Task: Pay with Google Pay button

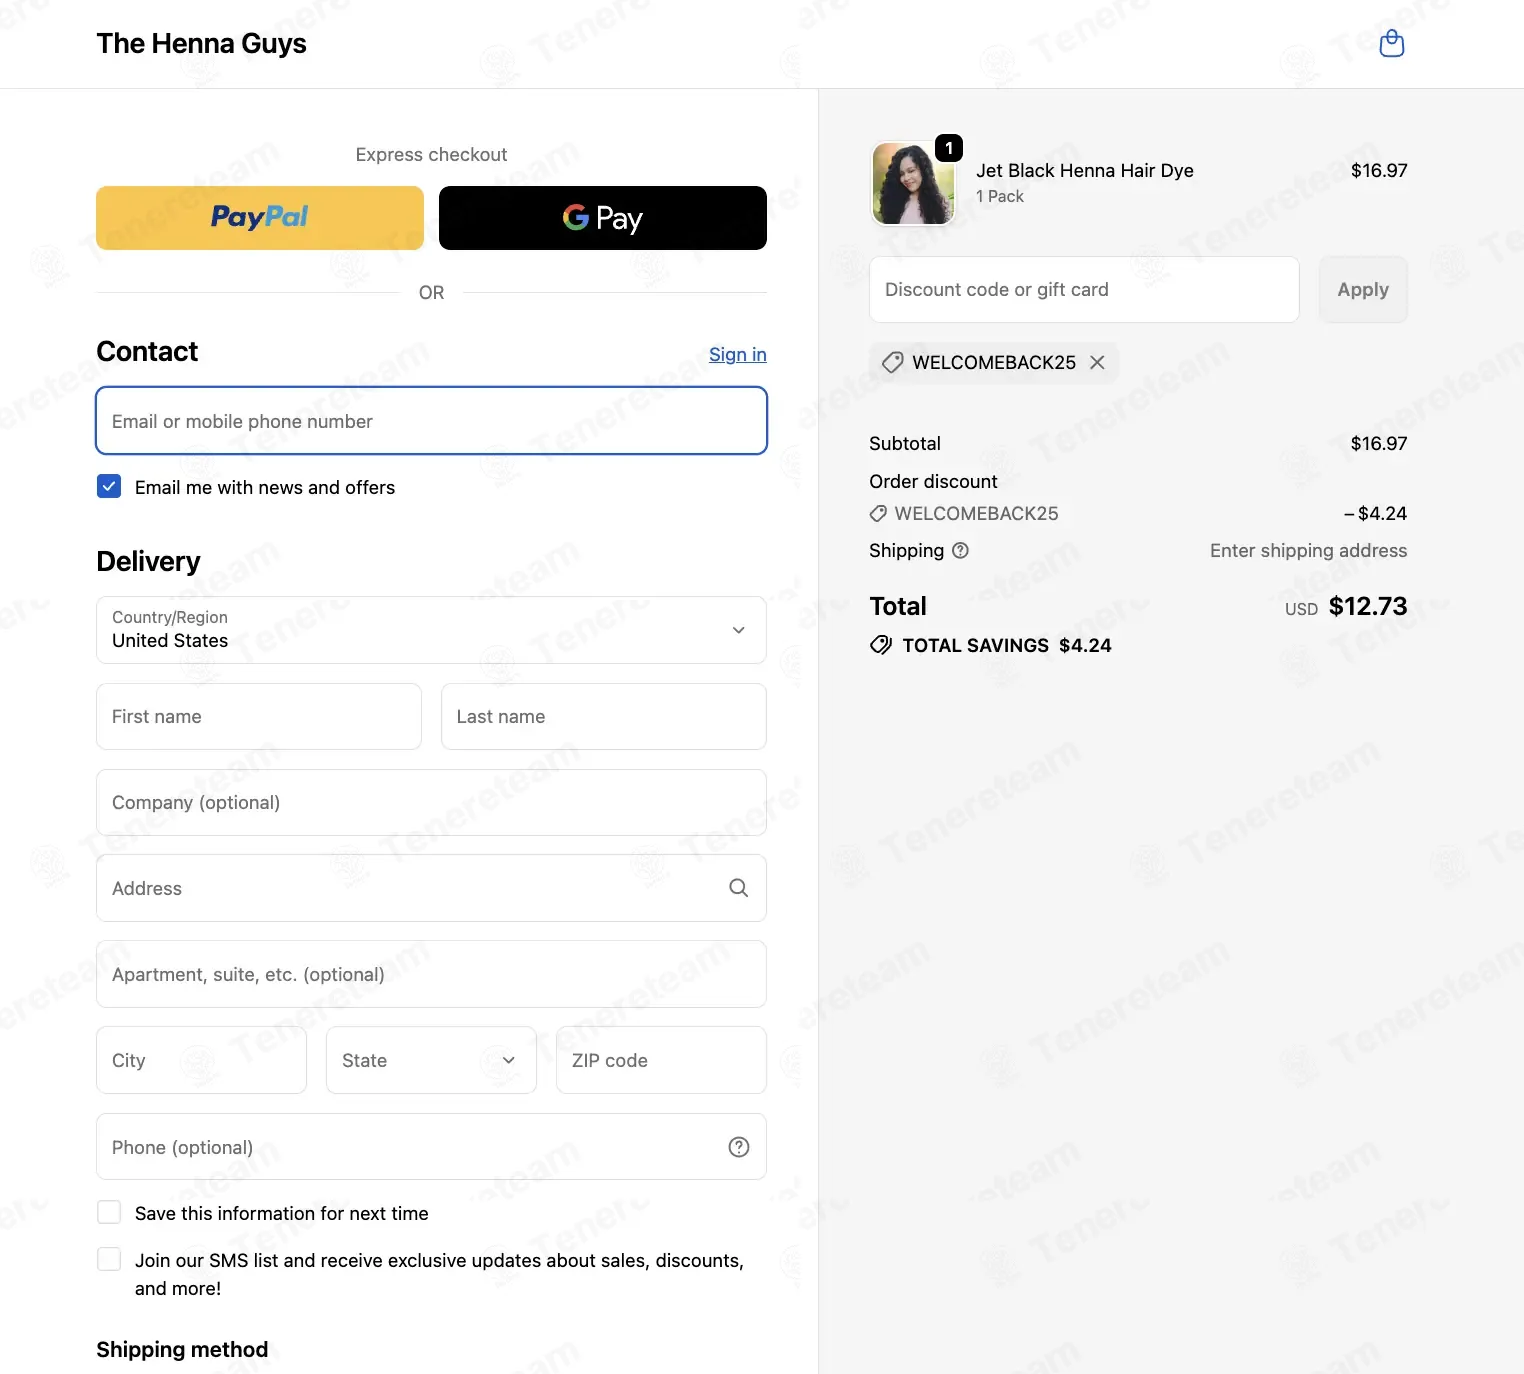Action: [603, 218]
